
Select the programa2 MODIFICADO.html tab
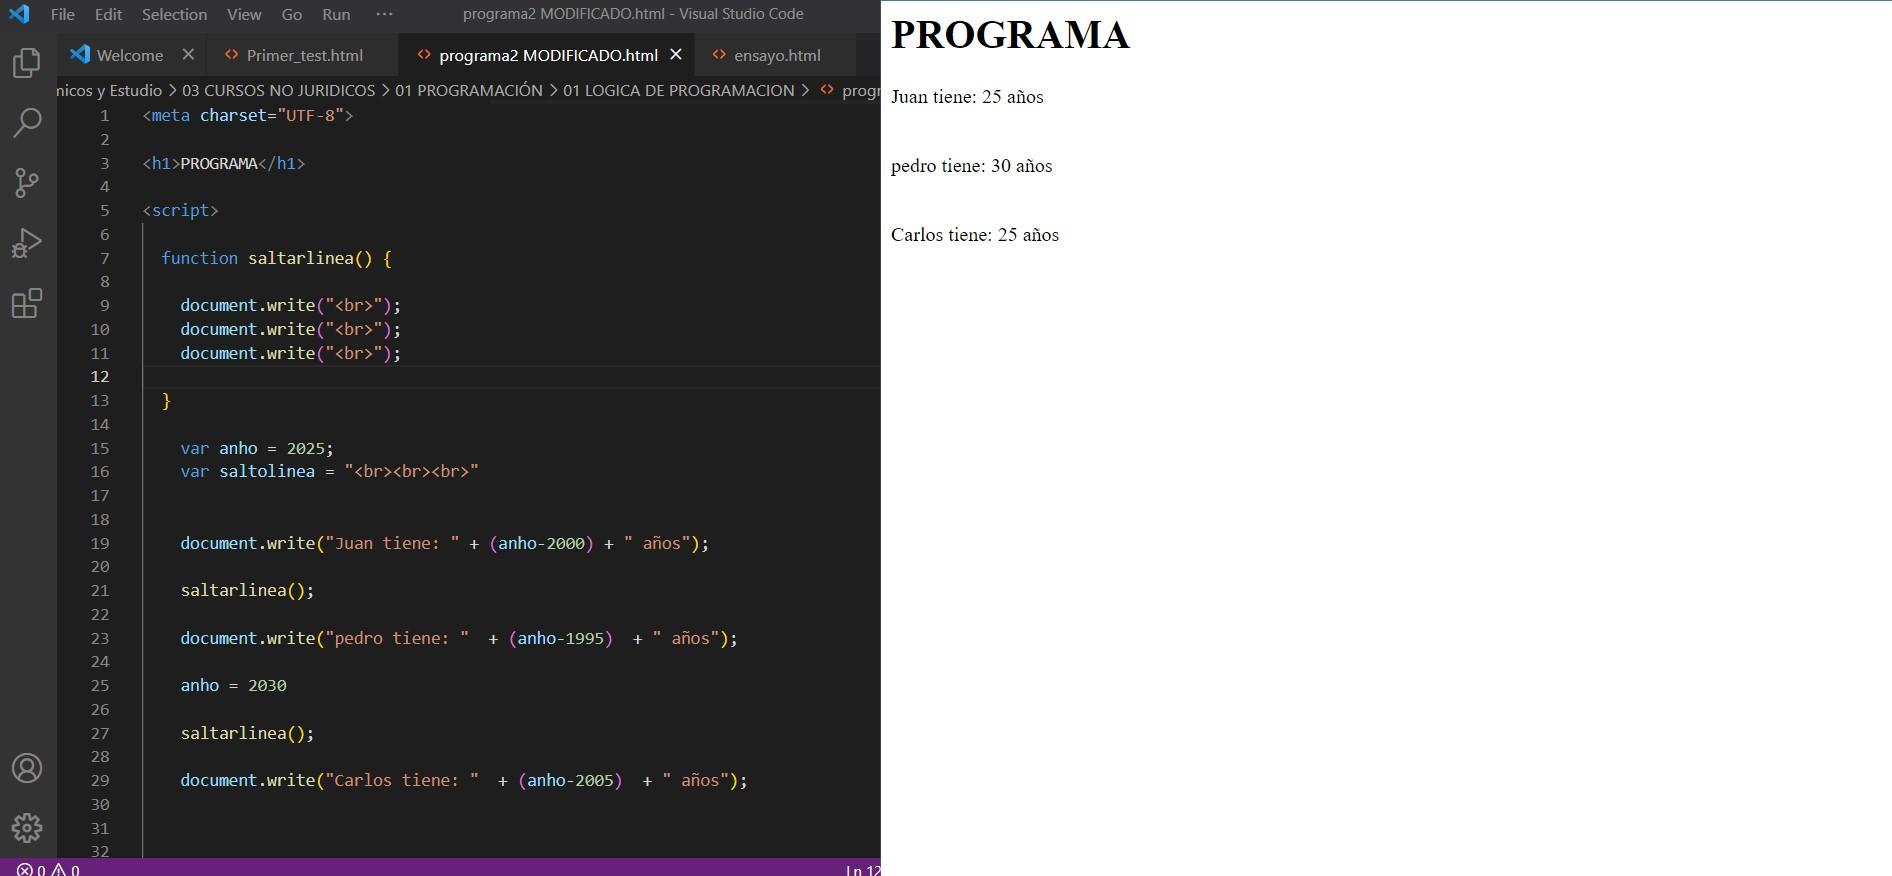pyautogui.click(x=548, y=55)
